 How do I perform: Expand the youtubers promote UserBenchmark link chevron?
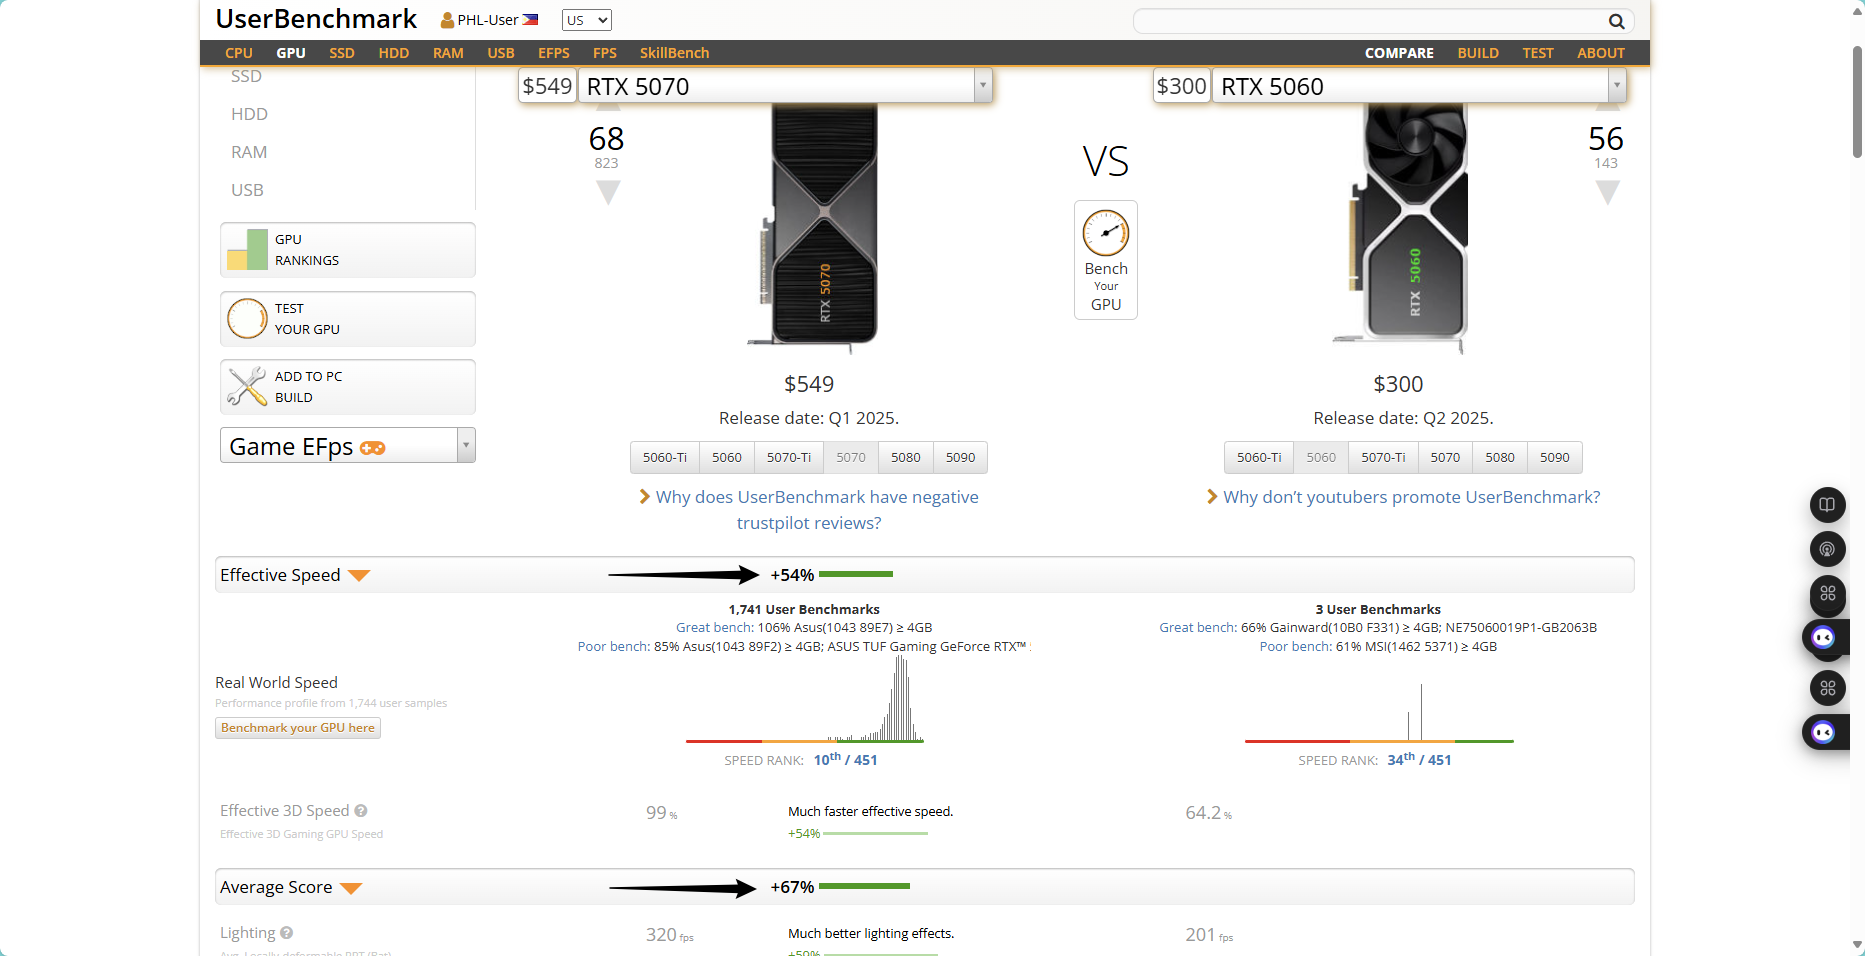[1212, 497]
